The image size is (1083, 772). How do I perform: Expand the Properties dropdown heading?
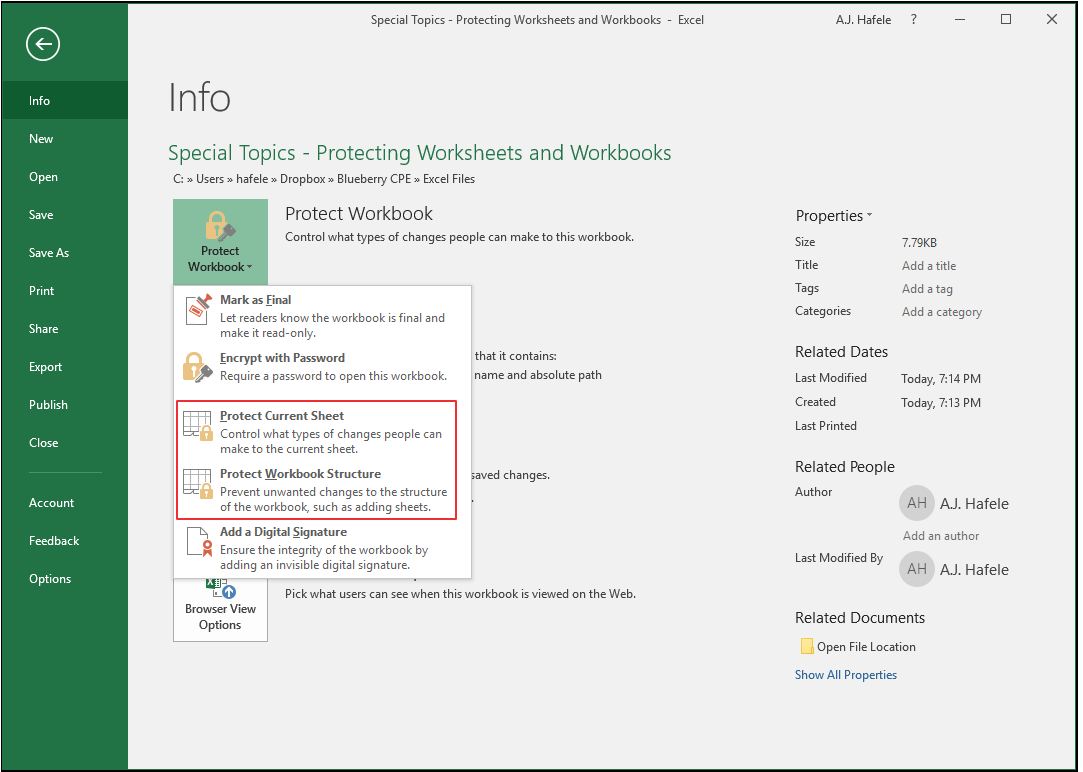pos(834,215)
